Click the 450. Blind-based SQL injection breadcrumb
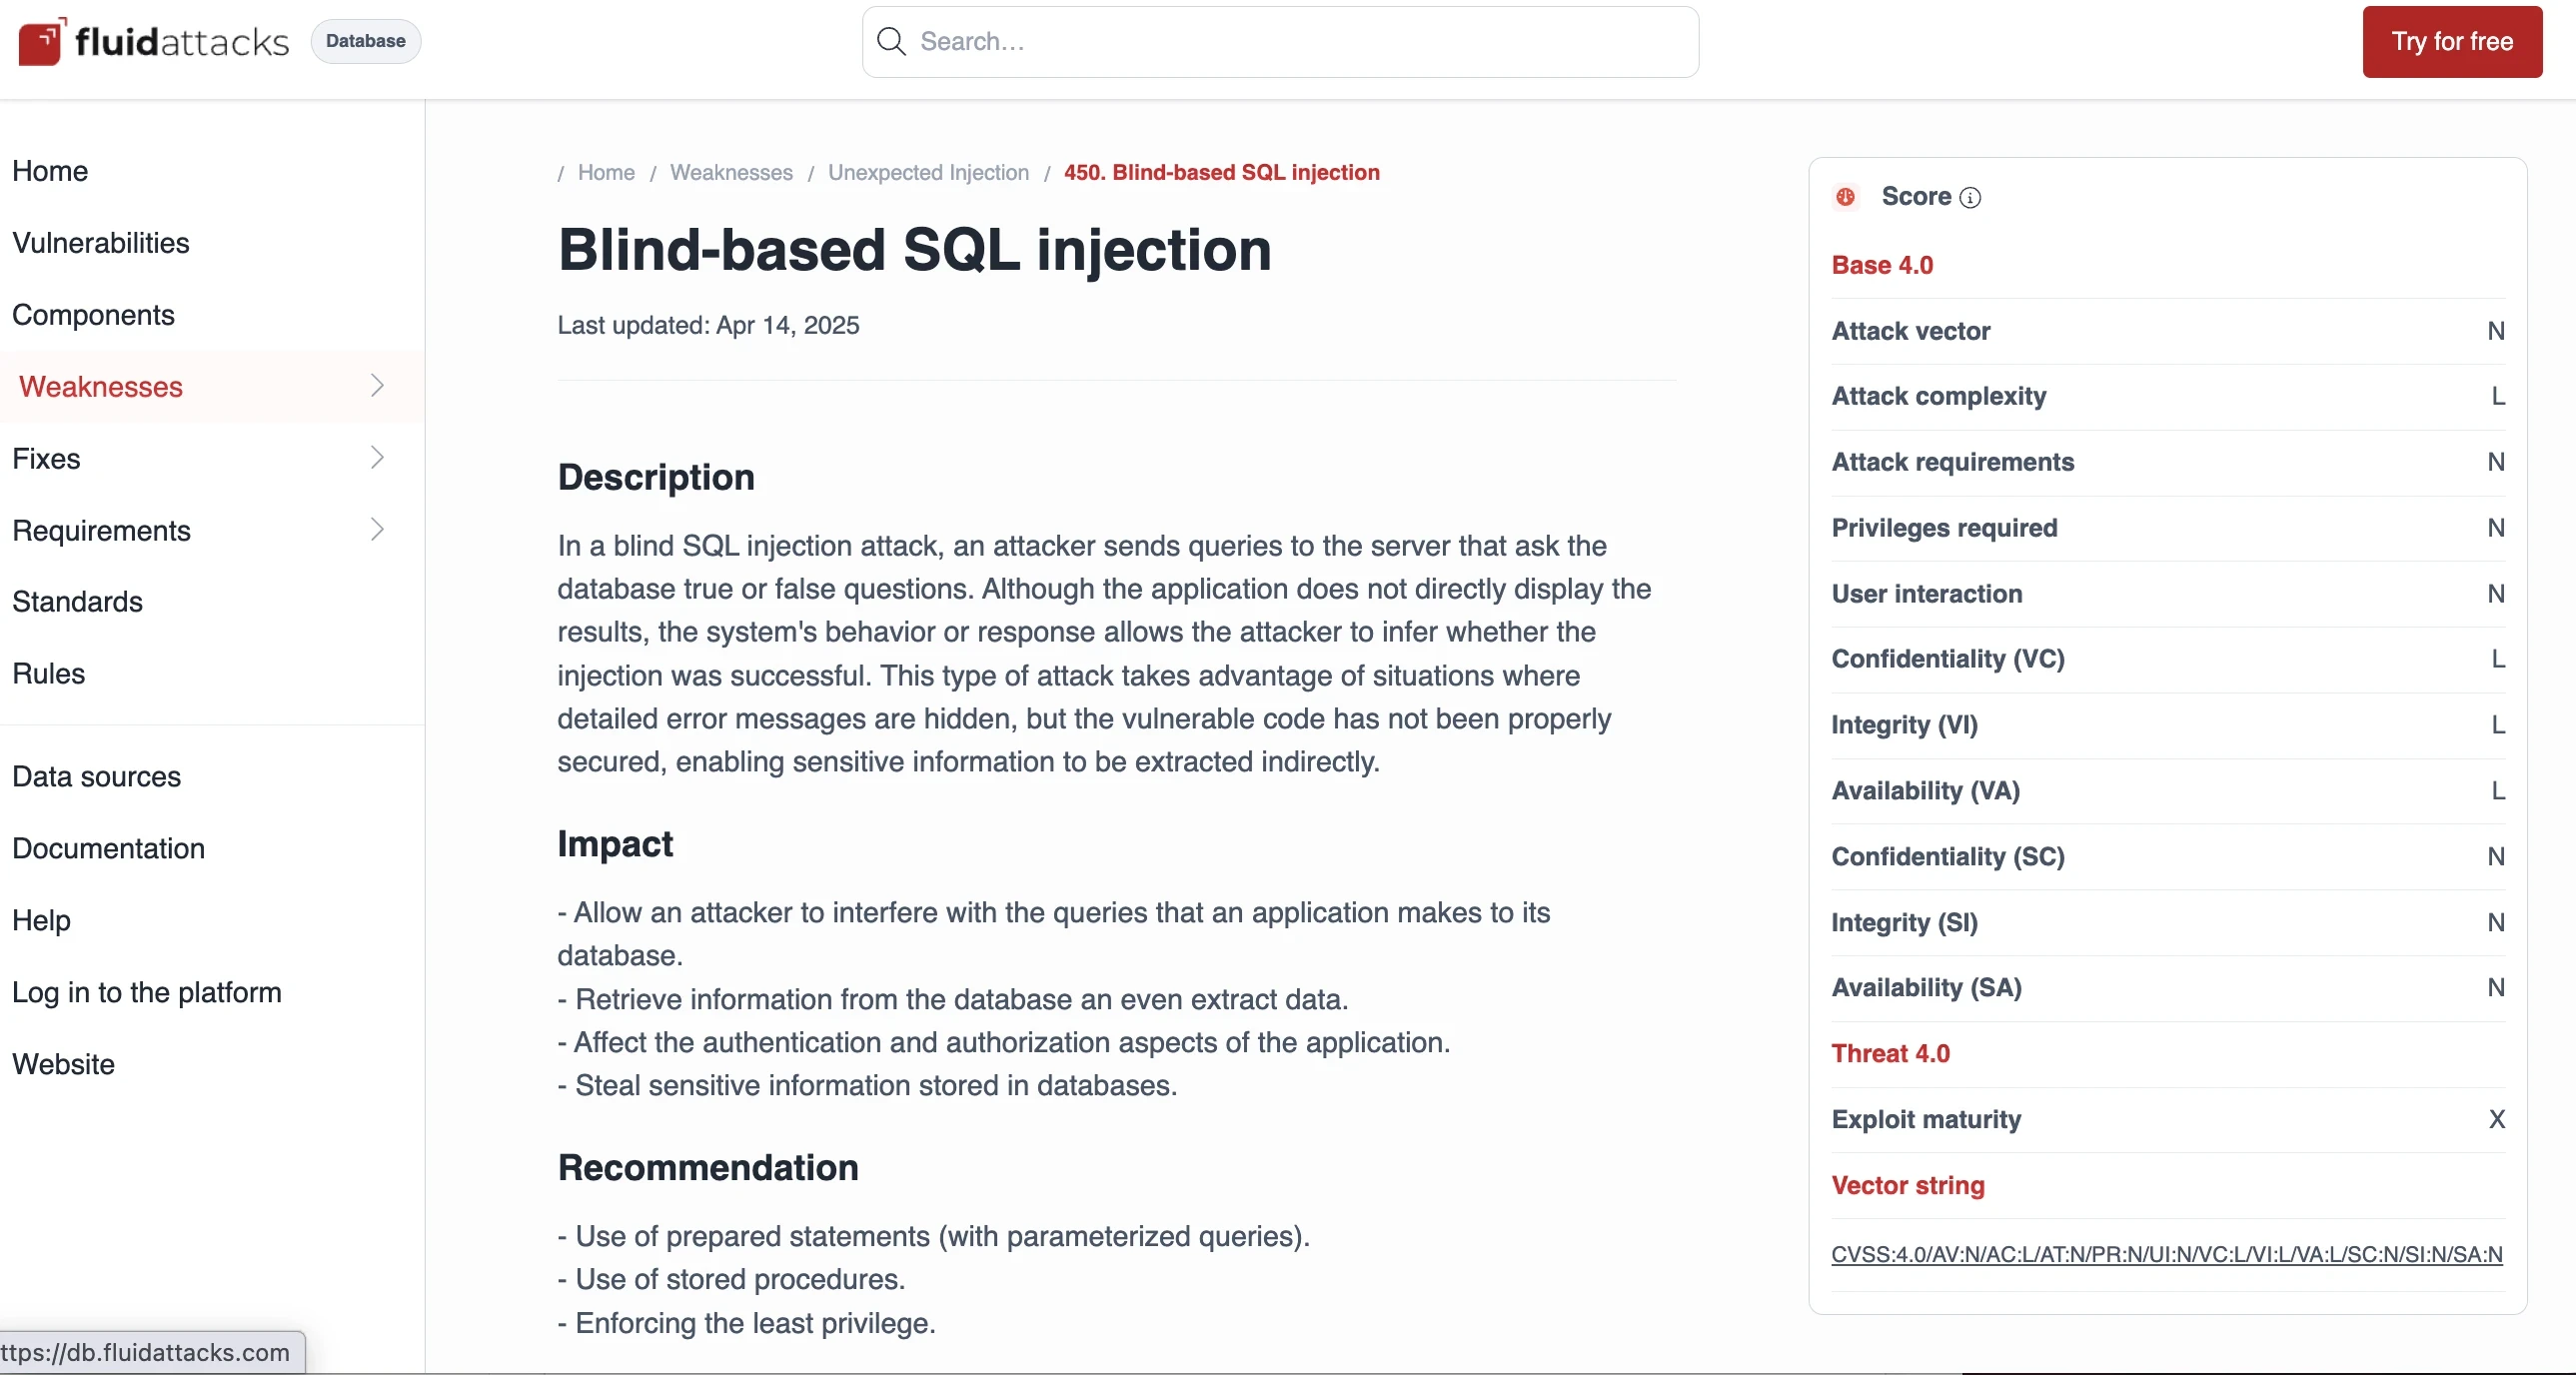Image resolution: width=2576 pixels, height=1375 pixels. point(1221,173)
